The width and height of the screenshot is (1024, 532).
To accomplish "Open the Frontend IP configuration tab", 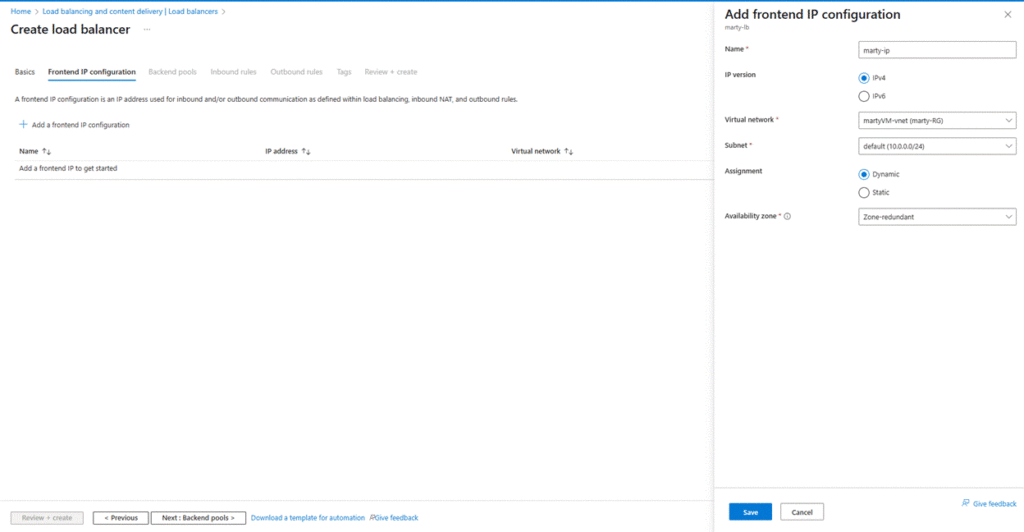I will point(92,72).
